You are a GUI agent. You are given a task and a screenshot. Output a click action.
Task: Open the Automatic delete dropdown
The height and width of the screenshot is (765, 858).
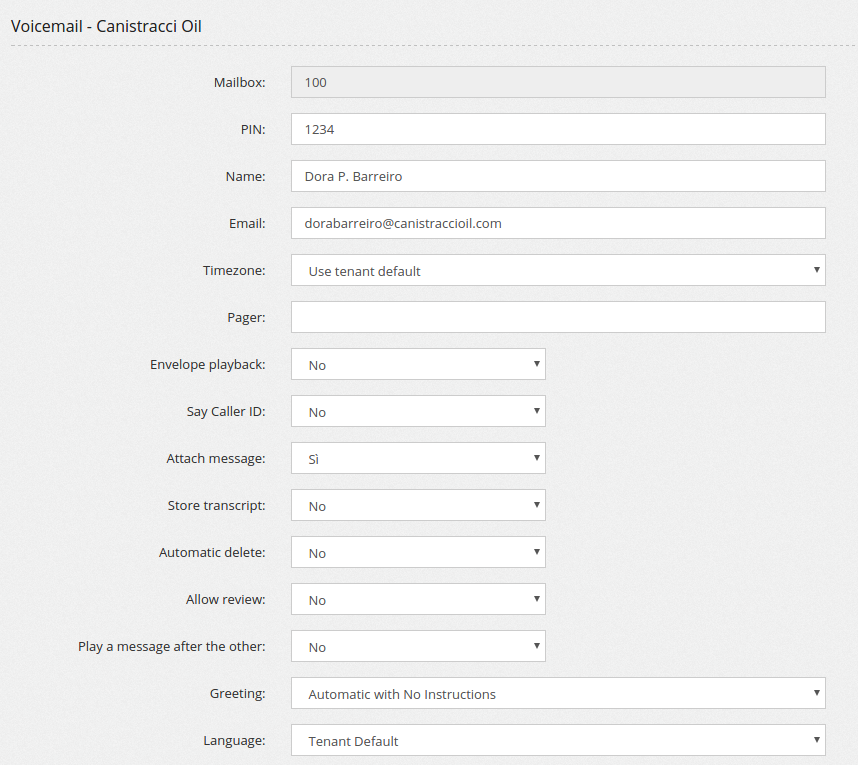click(418, 552)
